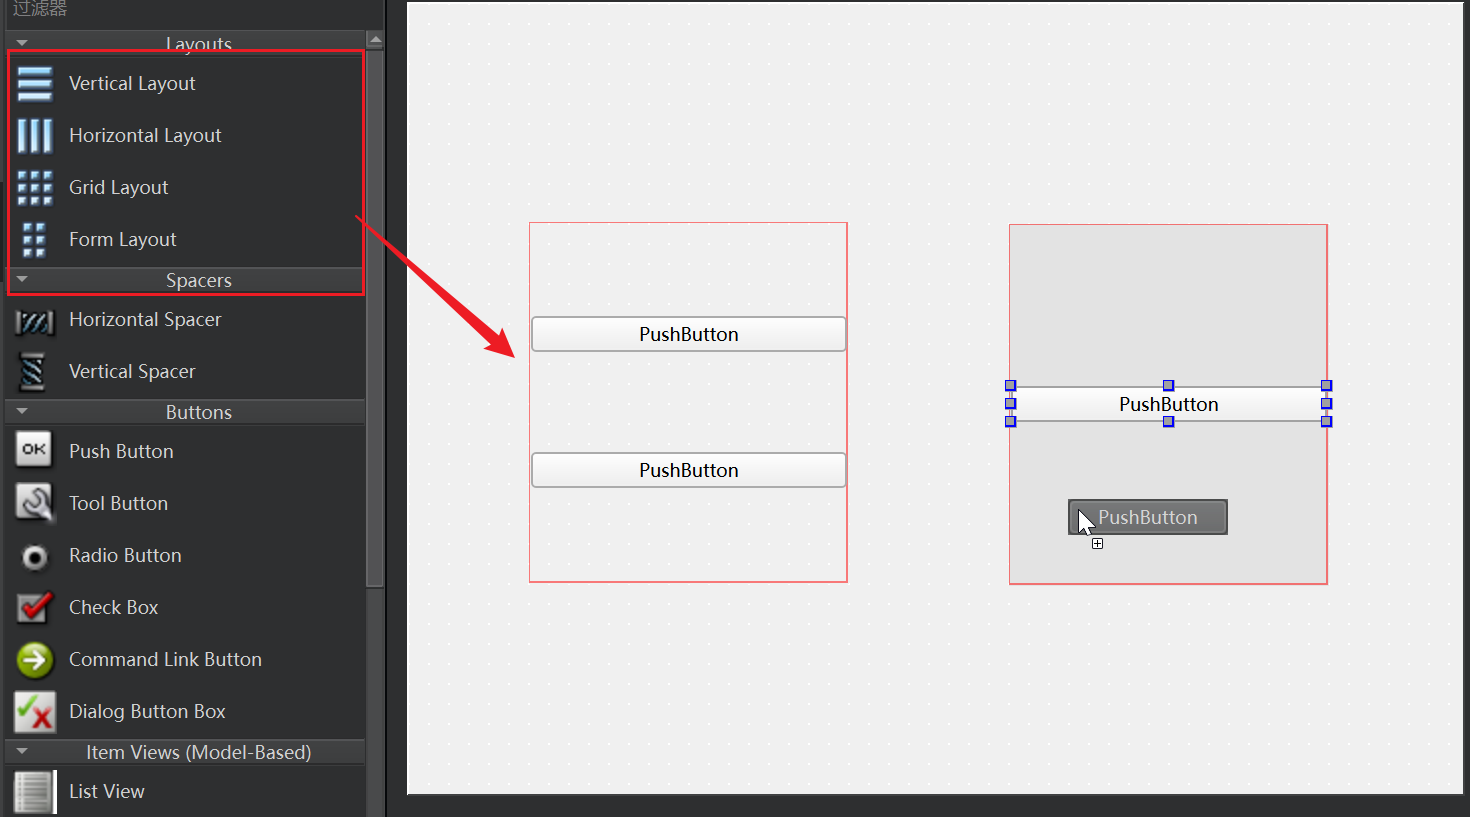This screenshot has width=1470, height=817.
Task: Select the Horizontal Layout icon
Action: tap(35, 136)
